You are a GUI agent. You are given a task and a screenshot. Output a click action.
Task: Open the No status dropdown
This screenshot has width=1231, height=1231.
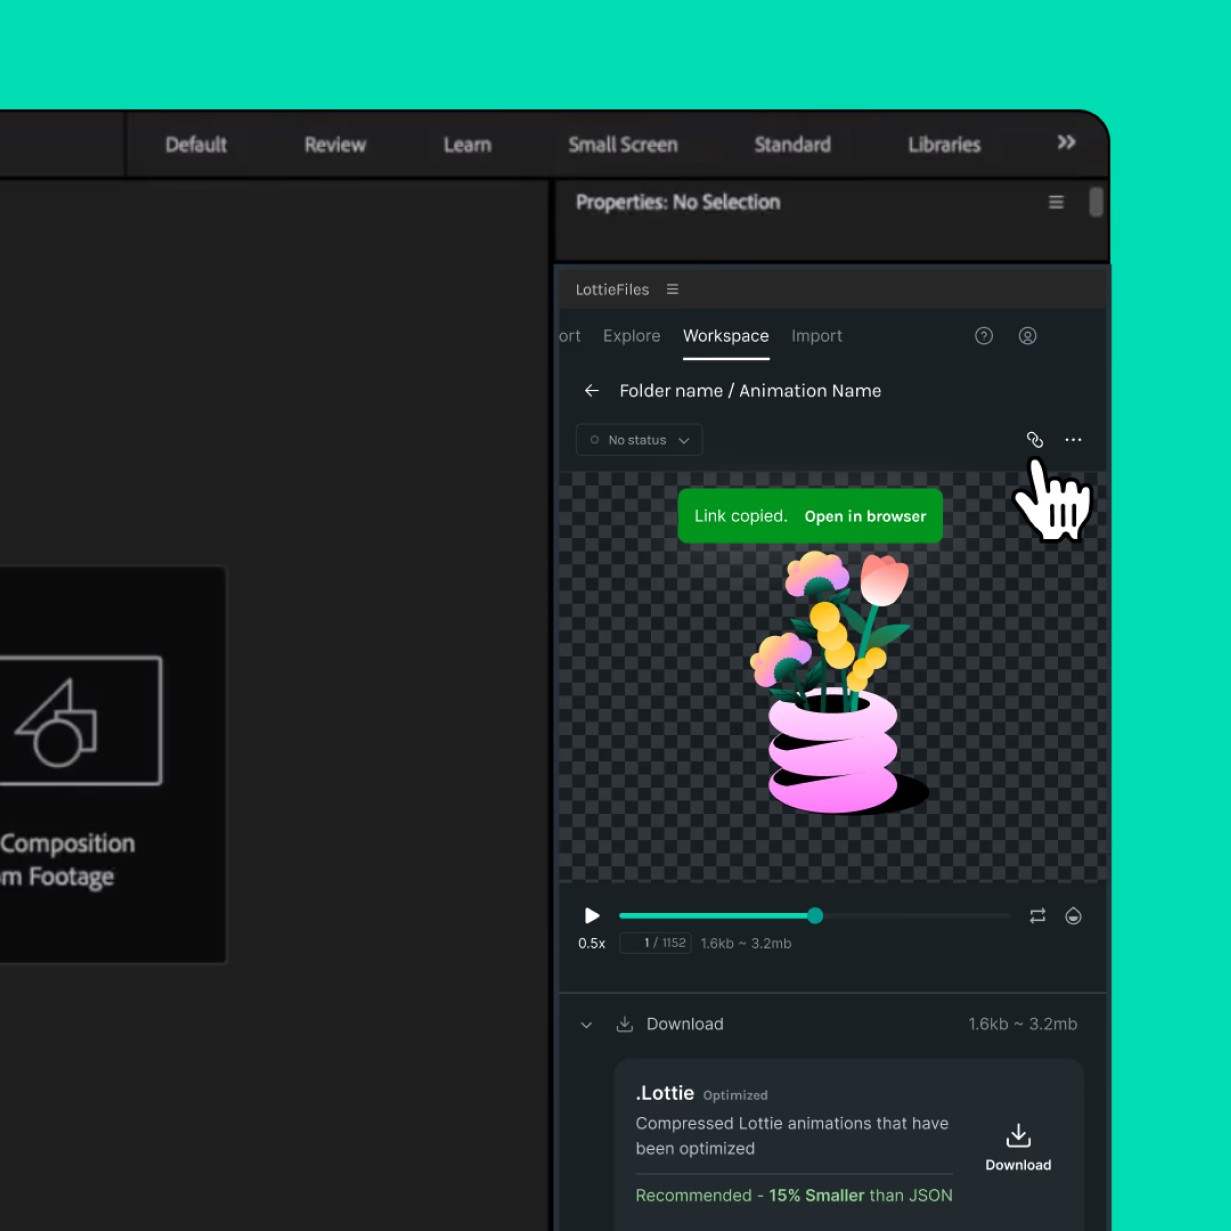[x=639, y=440]
